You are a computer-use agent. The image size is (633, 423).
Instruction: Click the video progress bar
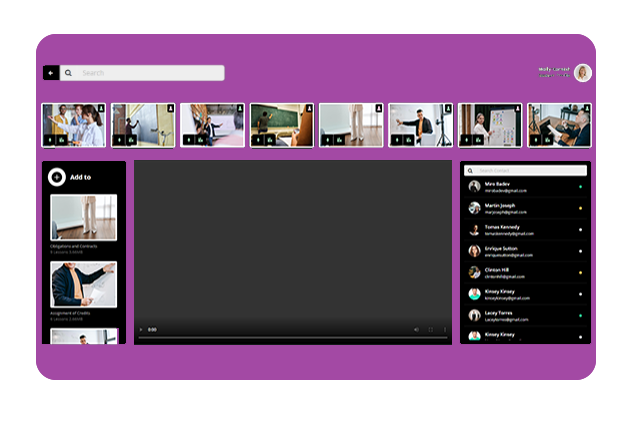coord(292,338)
